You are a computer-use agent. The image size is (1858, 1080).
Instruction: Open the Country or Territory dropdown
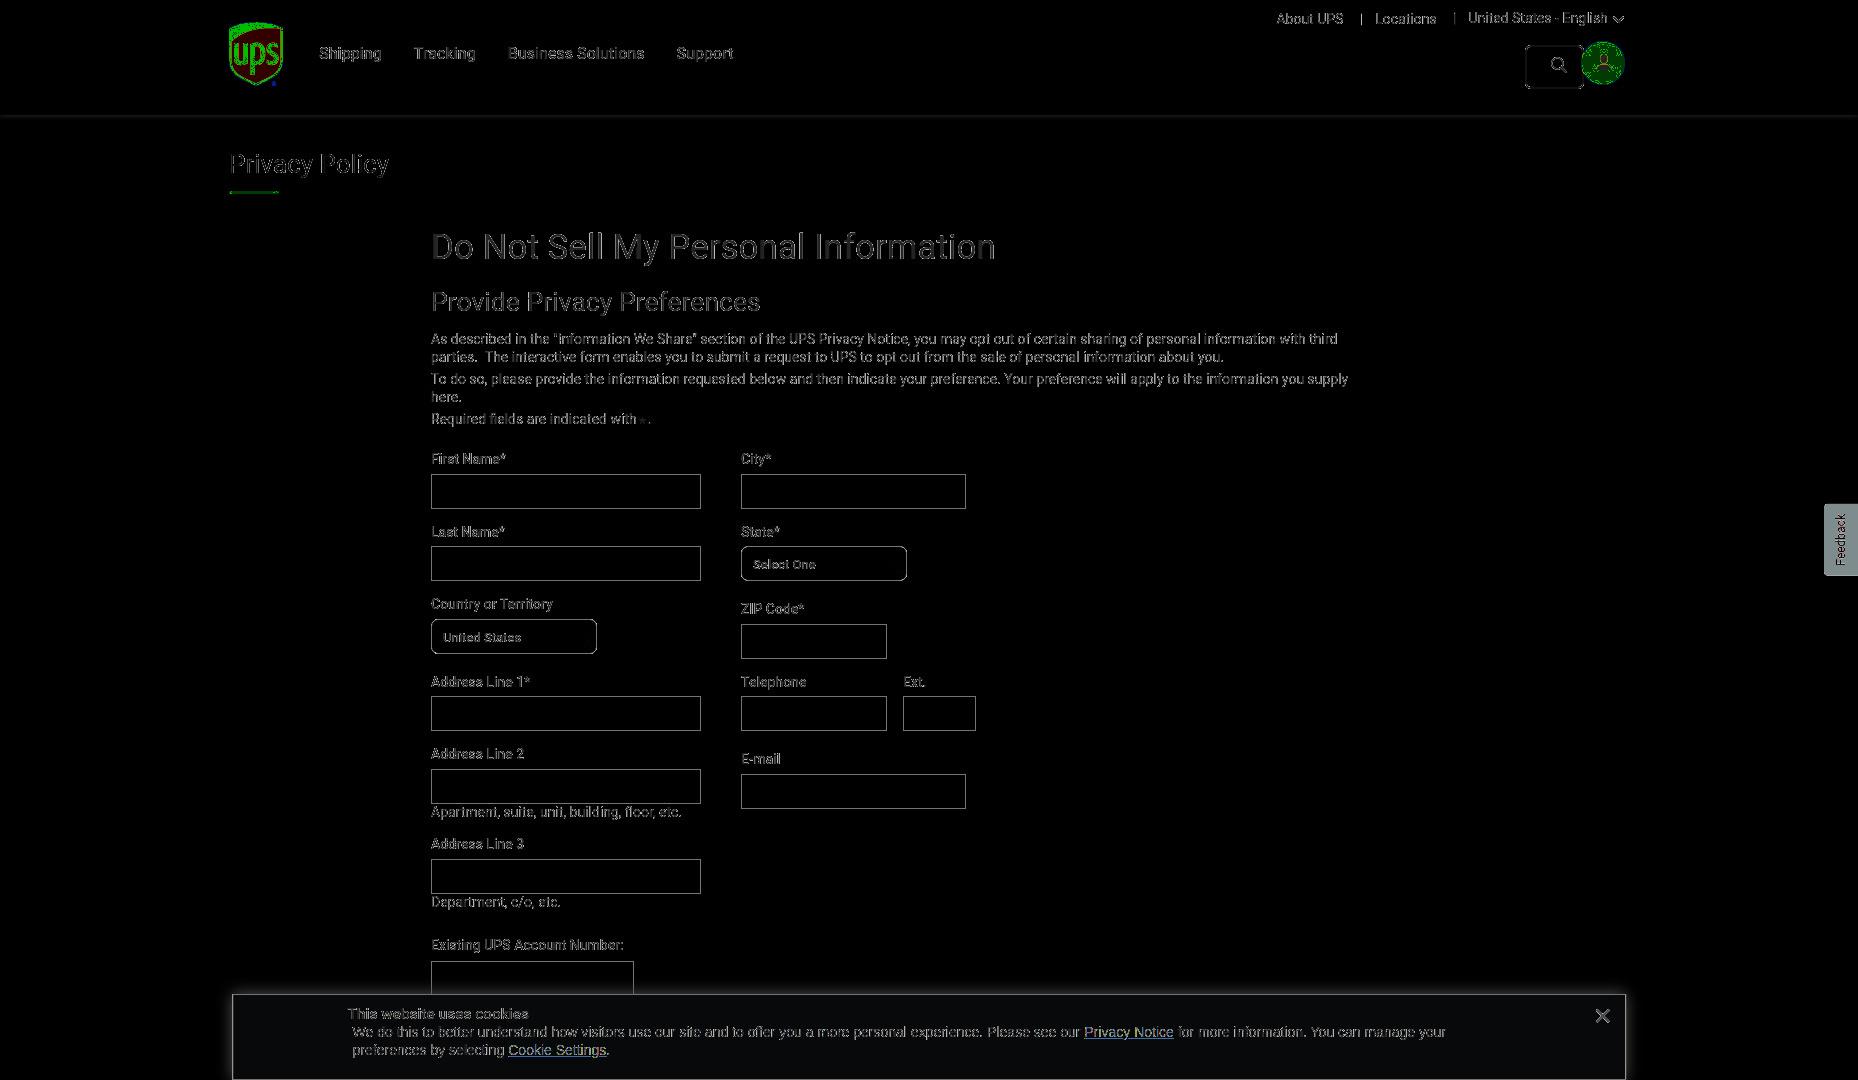(514, 637)
